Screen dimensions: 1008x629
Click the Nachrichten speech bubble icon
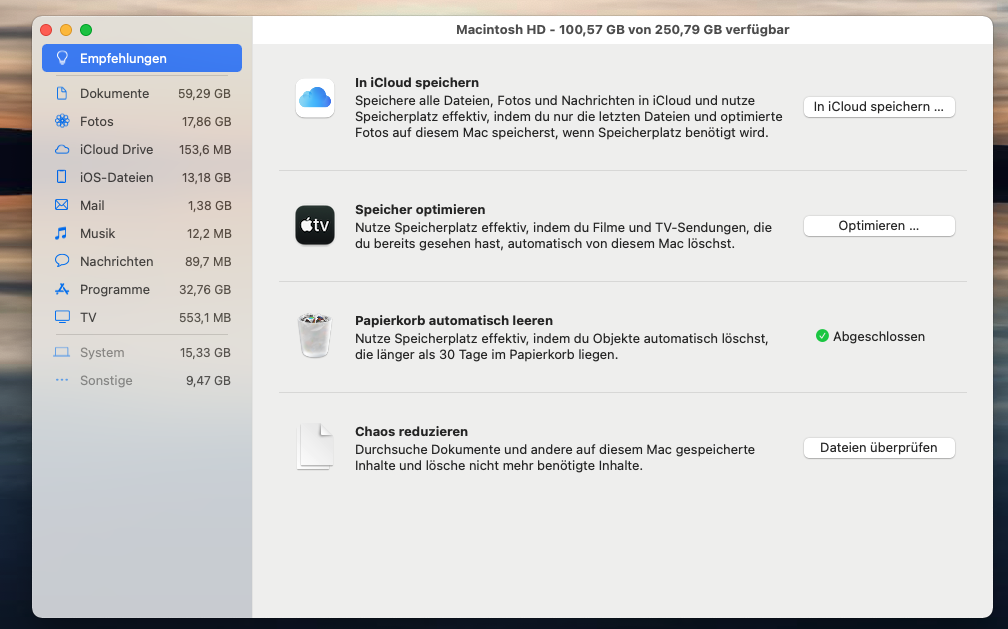(x=62, y=261)
